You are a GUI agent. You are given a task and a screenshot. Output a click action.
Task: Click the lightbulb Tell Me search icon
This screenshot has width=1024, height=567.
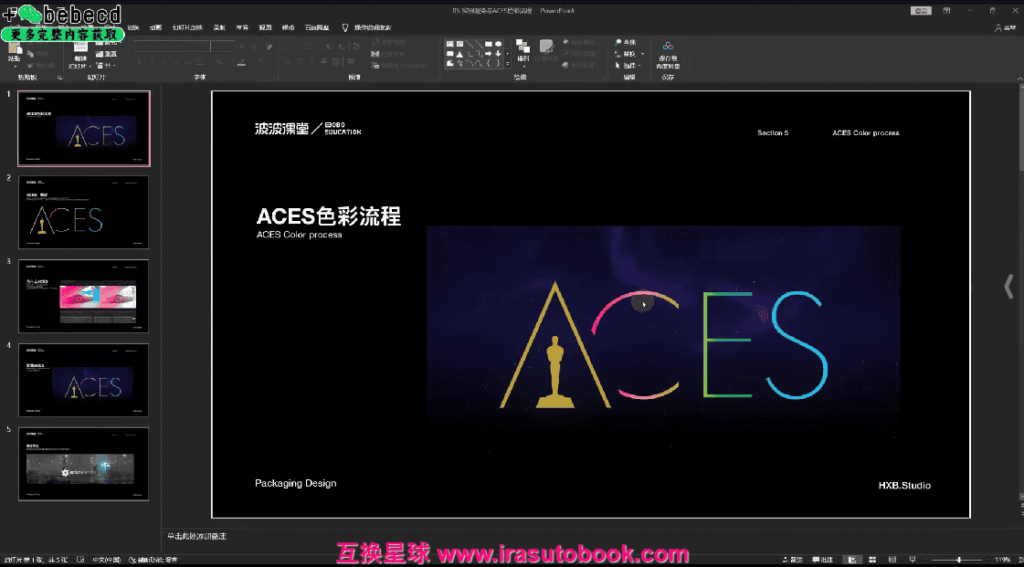click(345, 27)
